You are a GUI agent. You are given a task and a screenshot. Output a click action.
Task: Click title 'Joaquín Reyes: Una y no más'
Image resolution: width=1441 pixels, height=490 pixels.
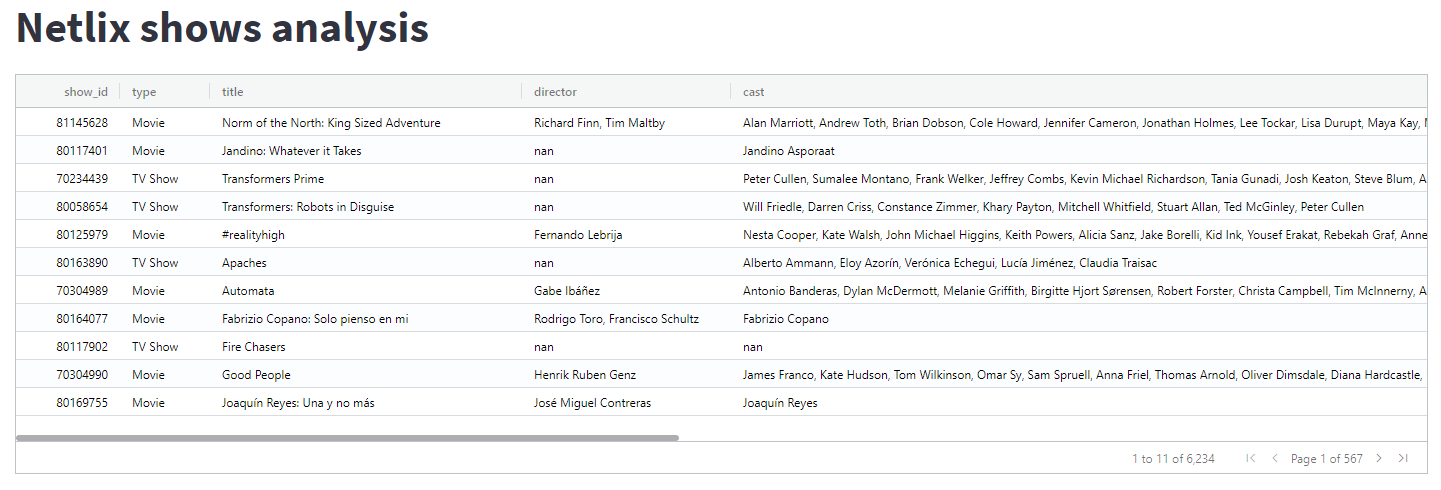[x=298, y=403]
